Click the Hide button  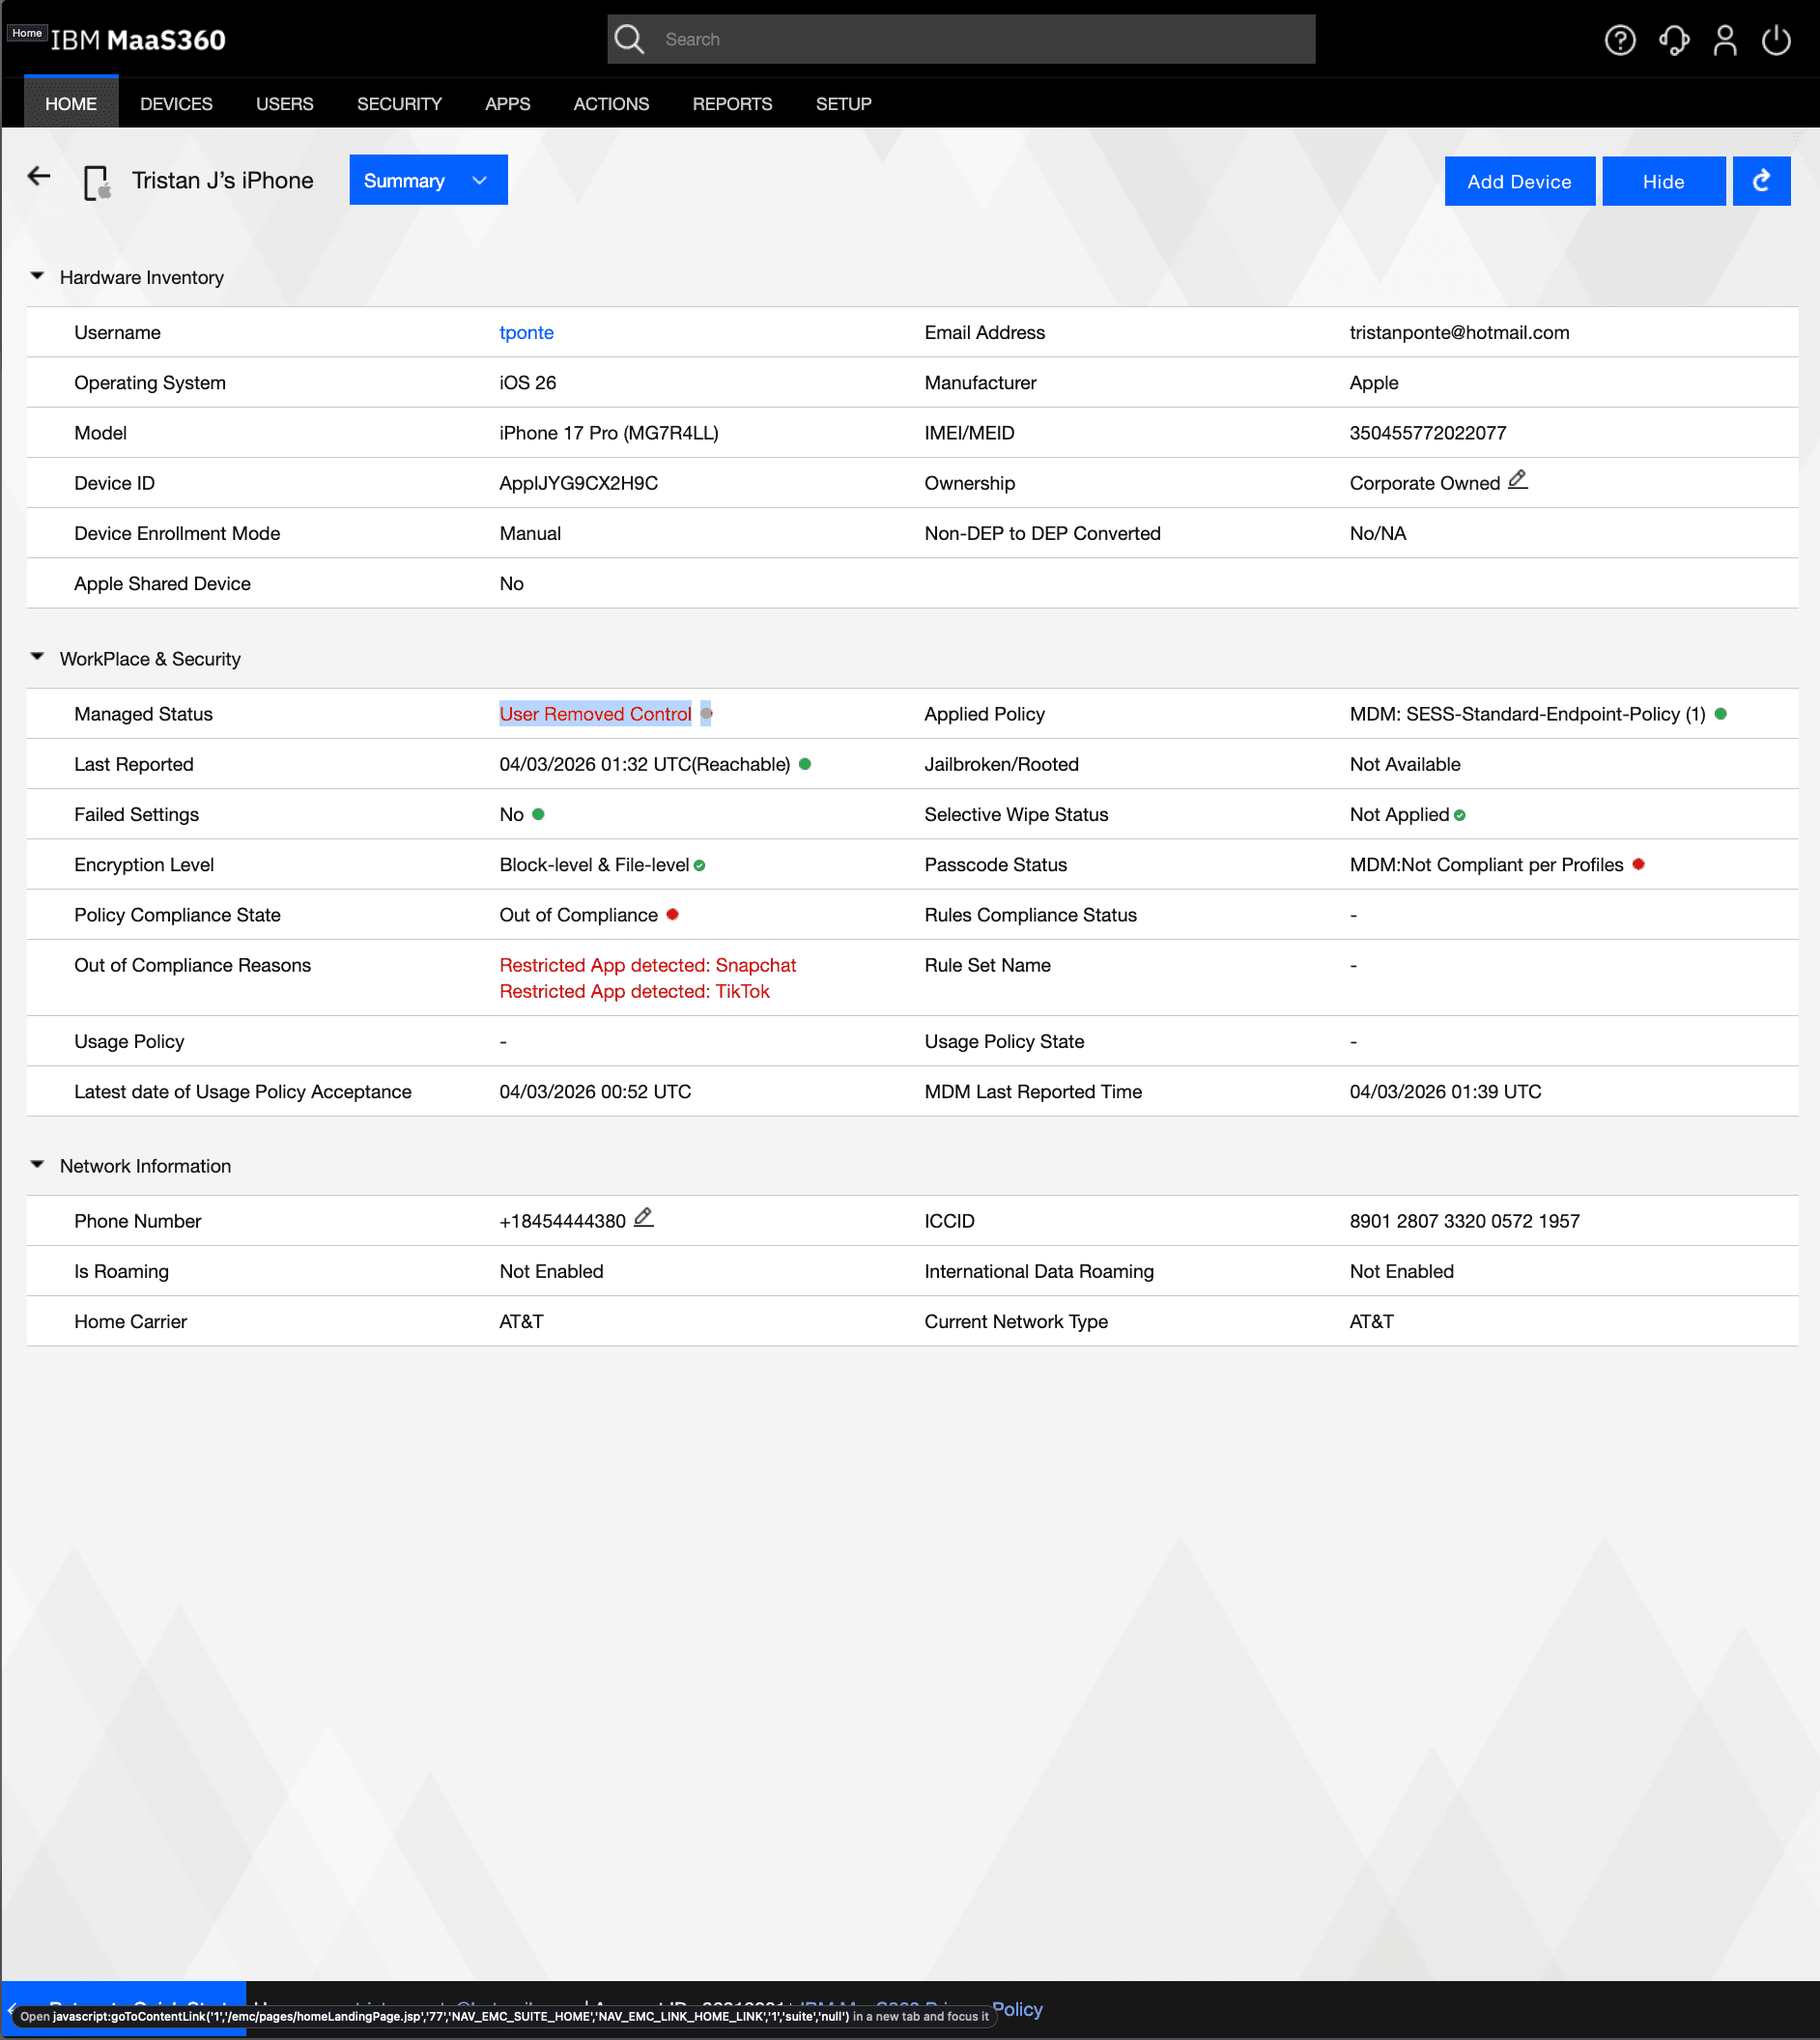1663,181
